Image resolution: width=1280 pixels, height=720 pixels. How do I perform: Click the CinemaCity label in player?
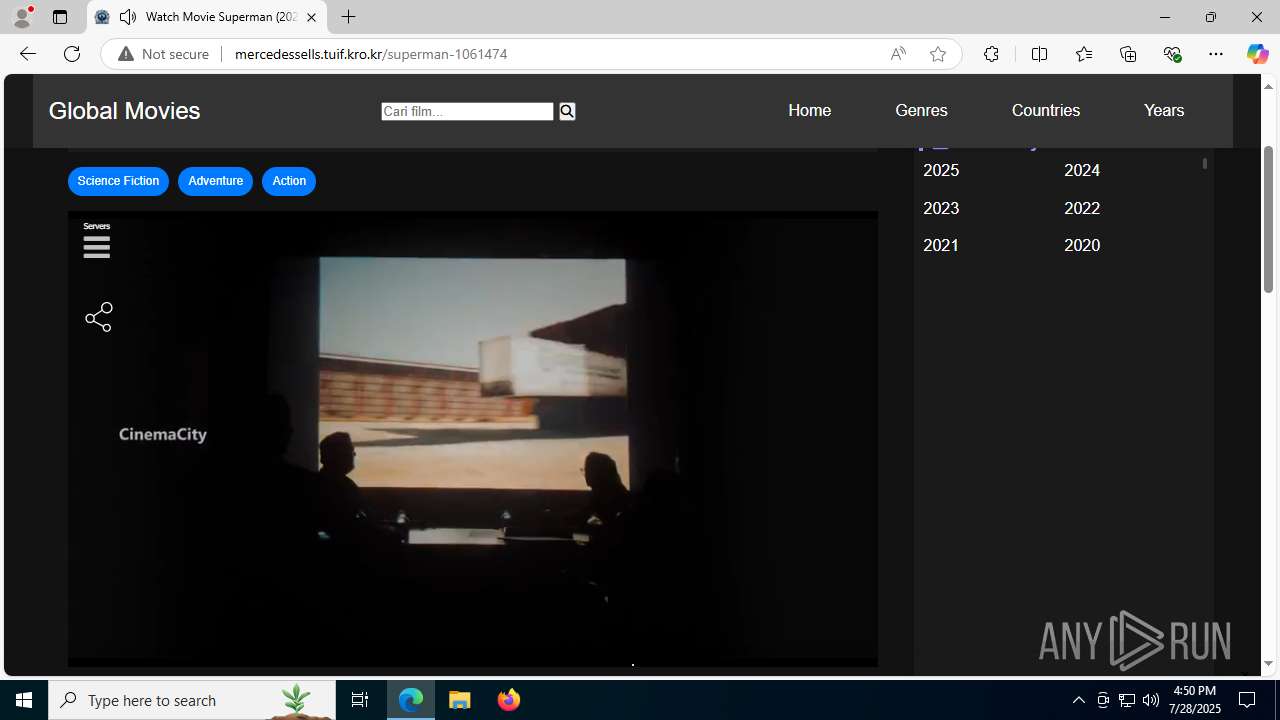(163, 434)
